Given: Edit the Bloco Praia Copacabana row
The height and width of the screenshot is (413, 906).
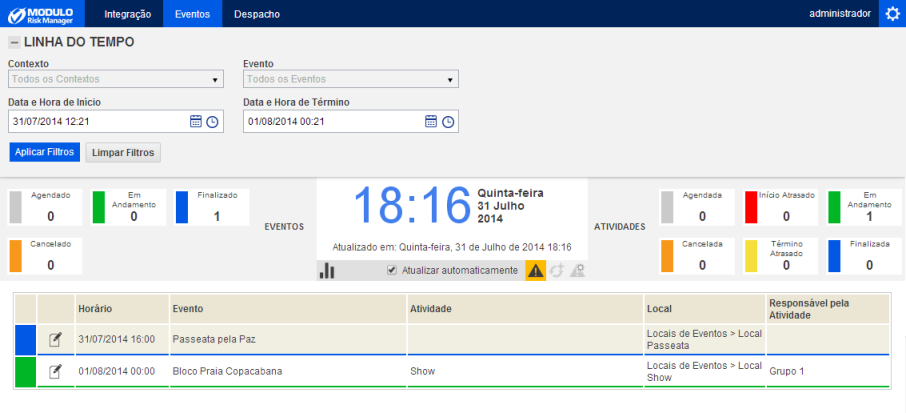Looking at the screenshot, I should [55, 371].
